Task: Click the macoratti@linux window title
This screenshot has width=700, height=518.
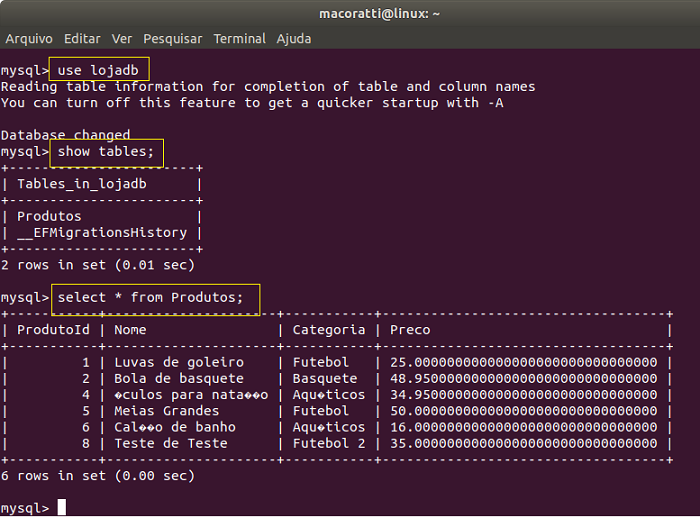Action: 379,14
